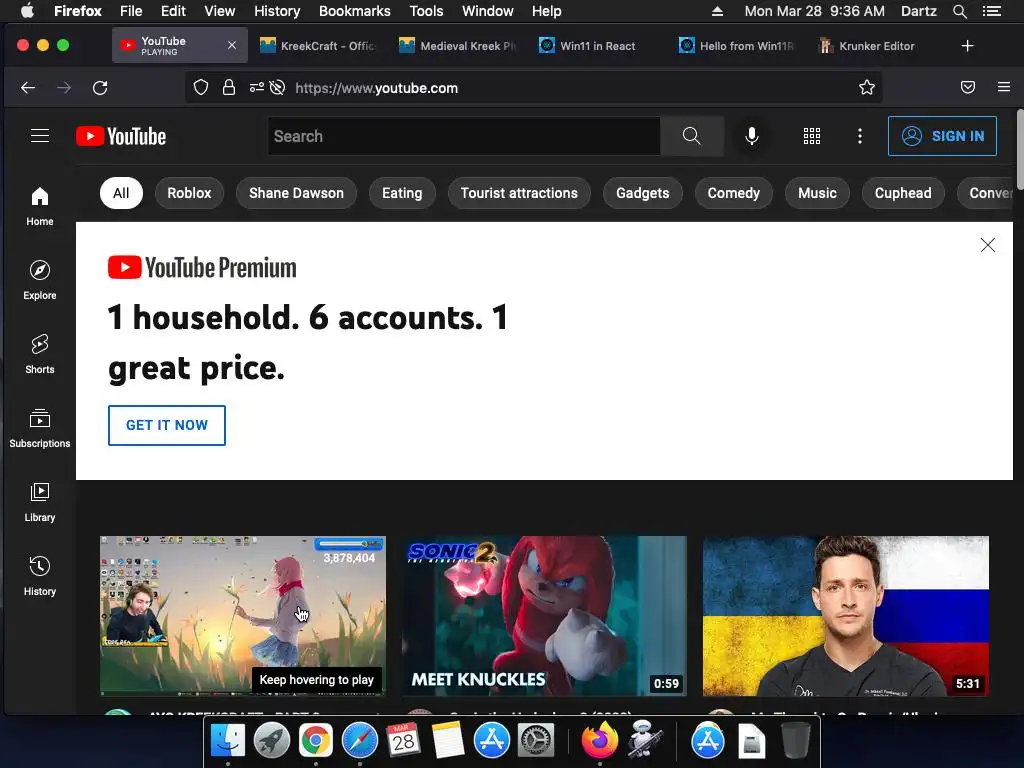Image resolution: width=1024 pixels, height=768 pixels.
Task: Open a new tab with the plus button
Action: click(x=968, y=46)
